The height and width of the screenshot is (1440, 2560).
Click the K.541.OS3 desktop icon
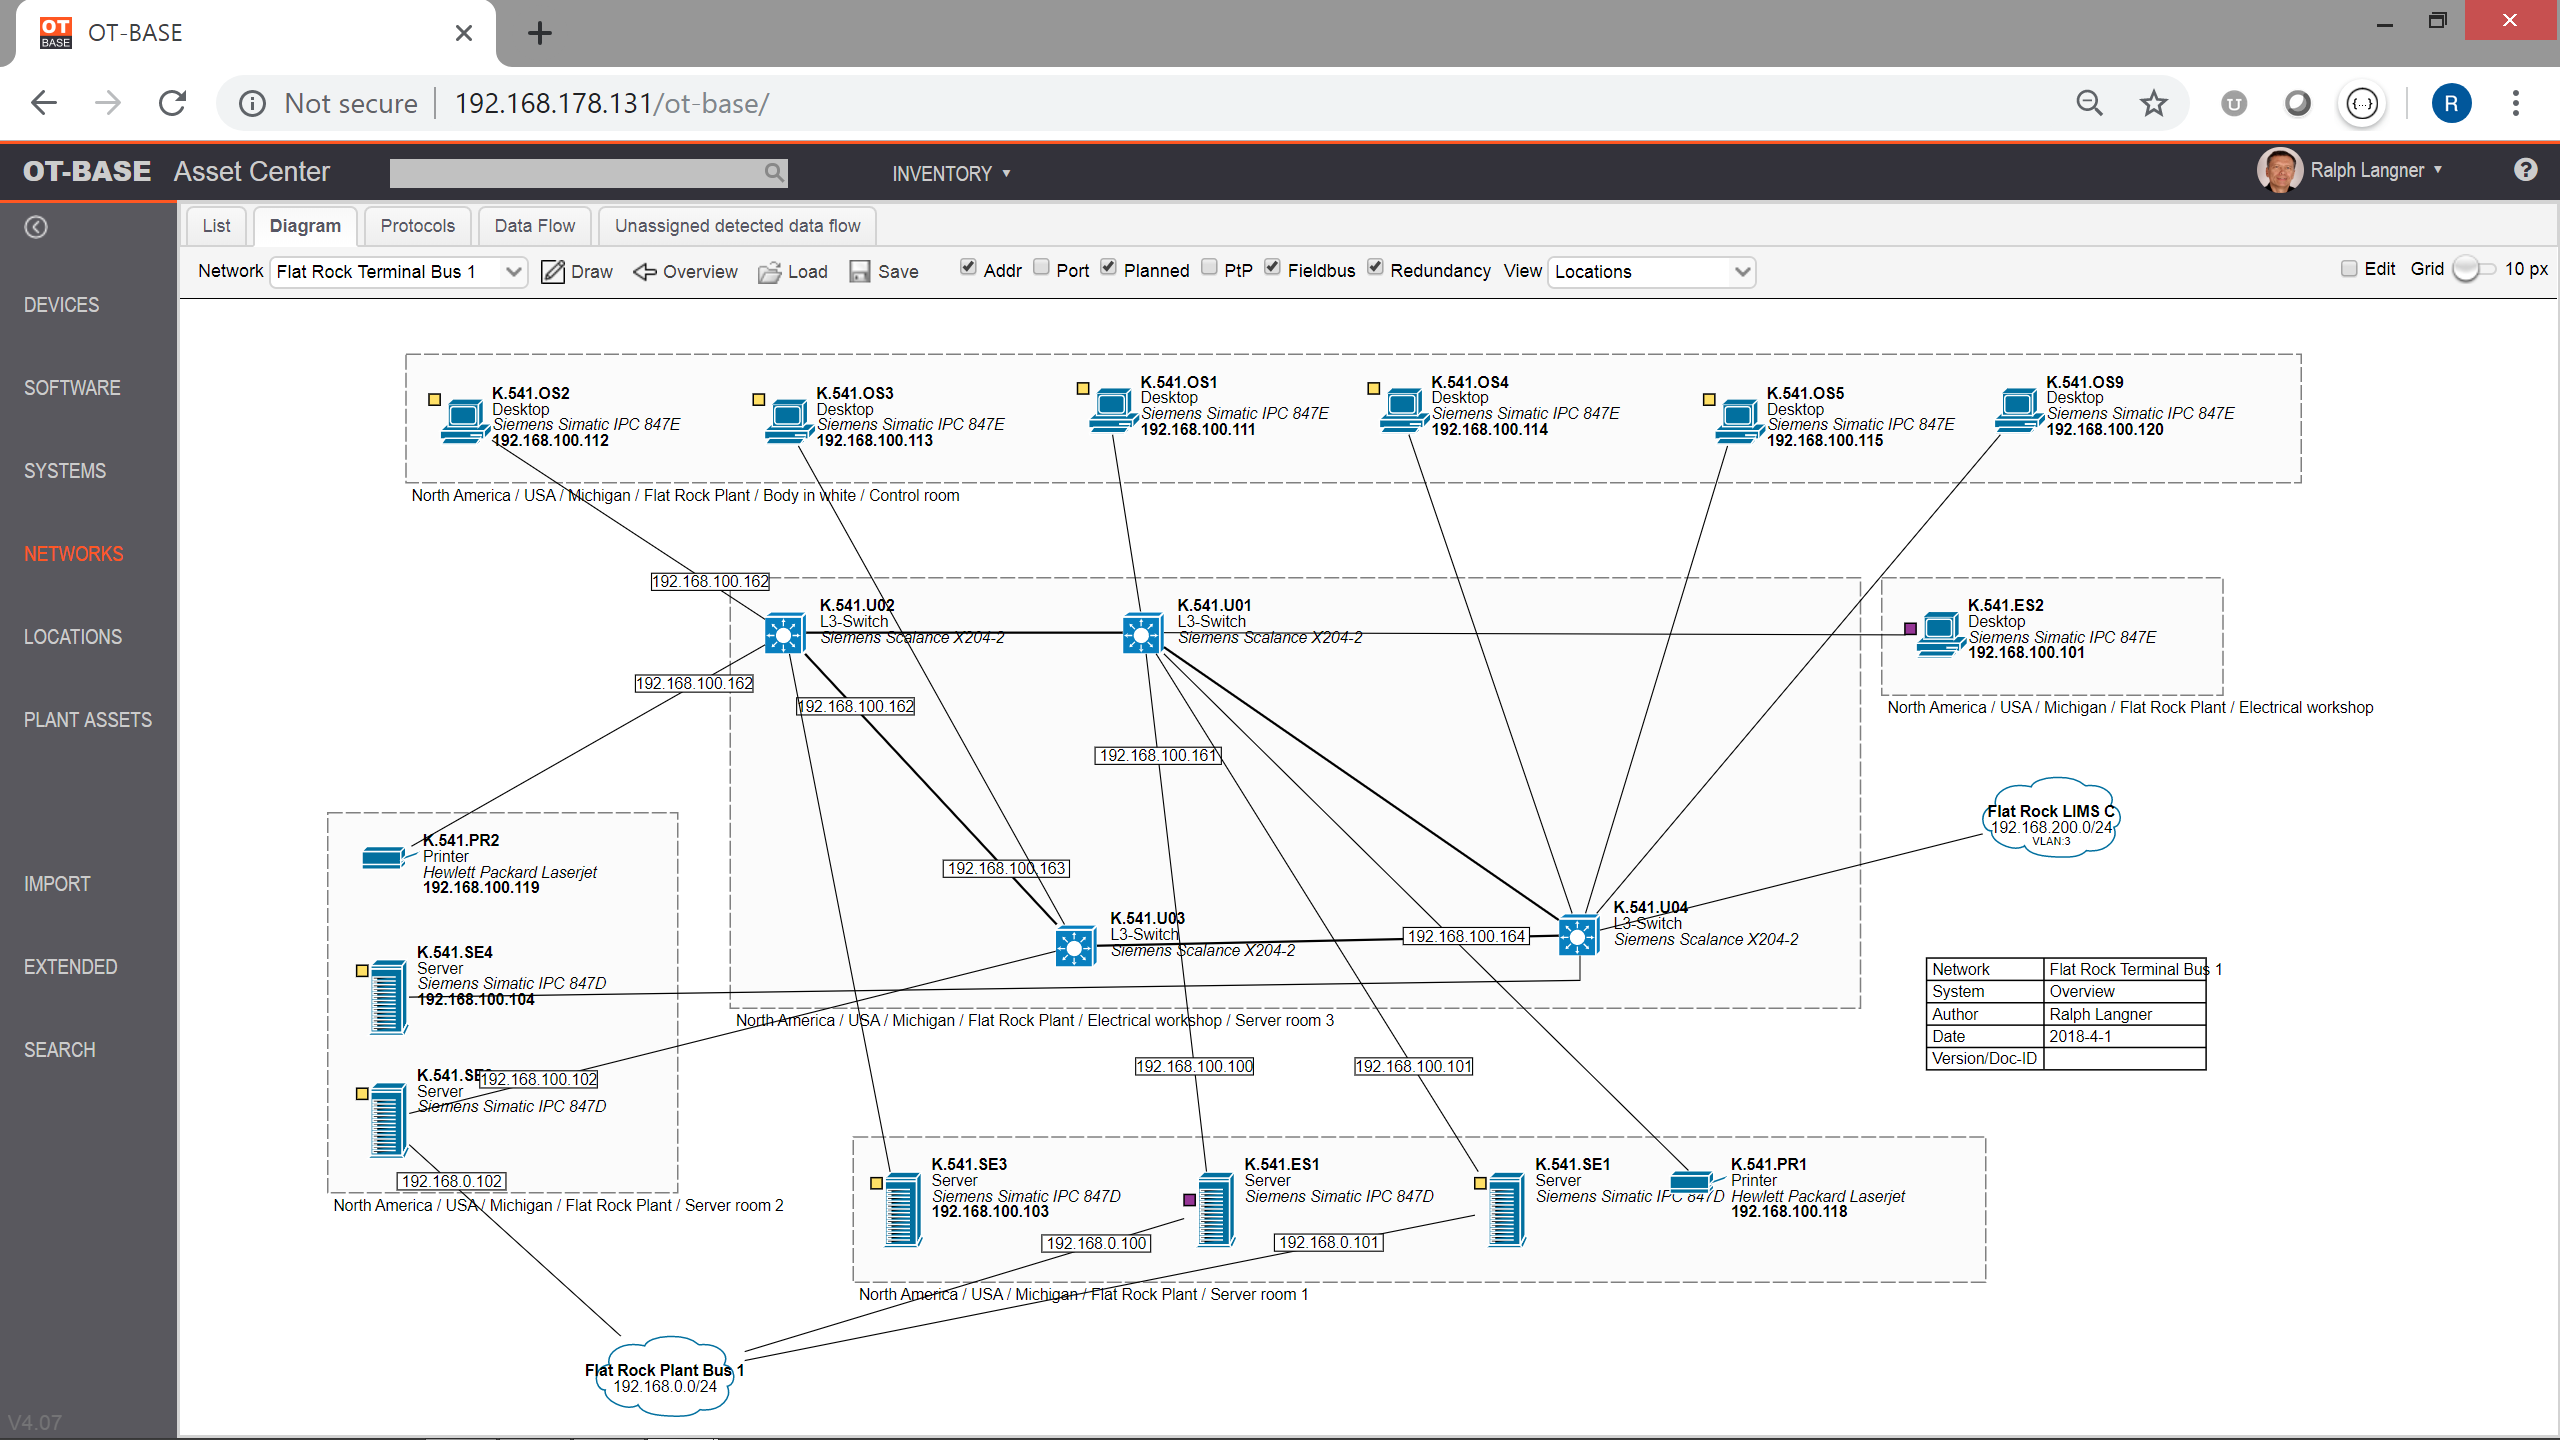789,420
